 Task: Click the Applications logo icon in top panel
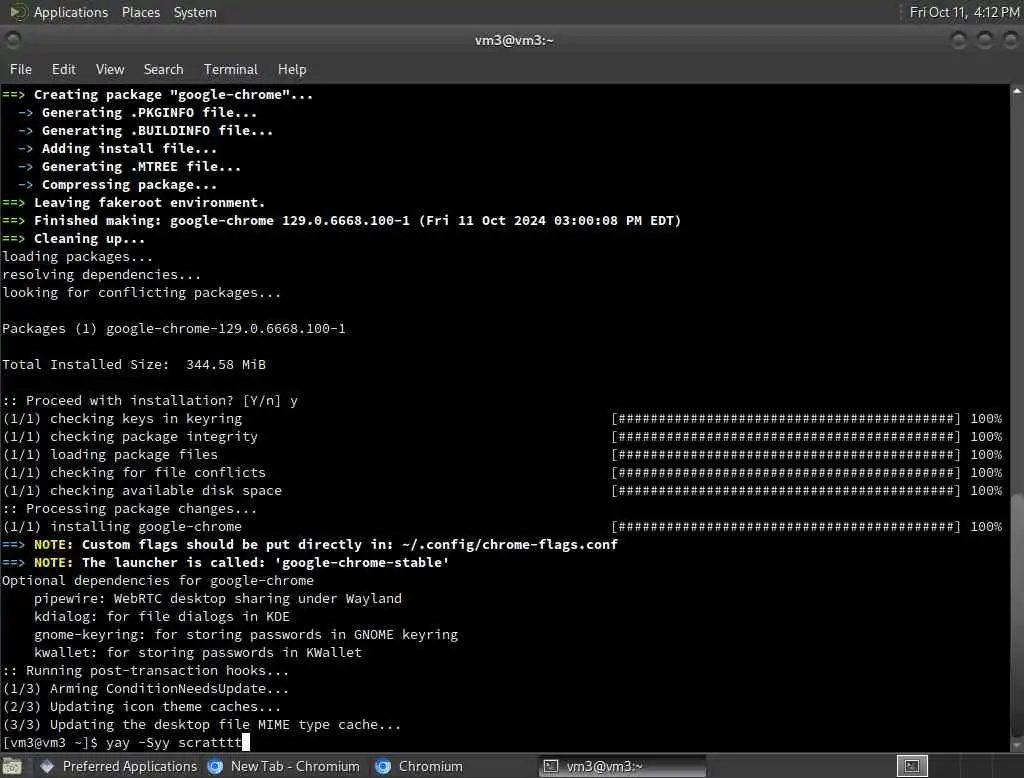coord(18,12)
